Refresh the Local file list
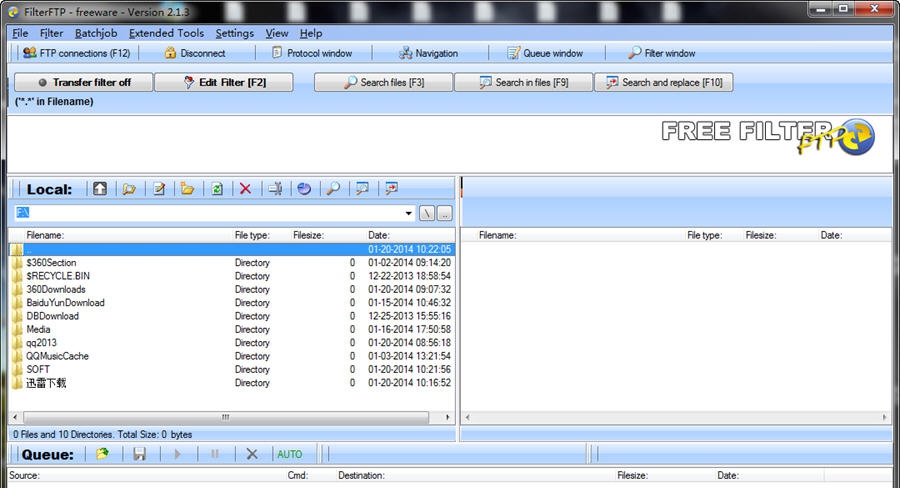The width and height of the screenshot is (900, 488). (x=217, y=188)
